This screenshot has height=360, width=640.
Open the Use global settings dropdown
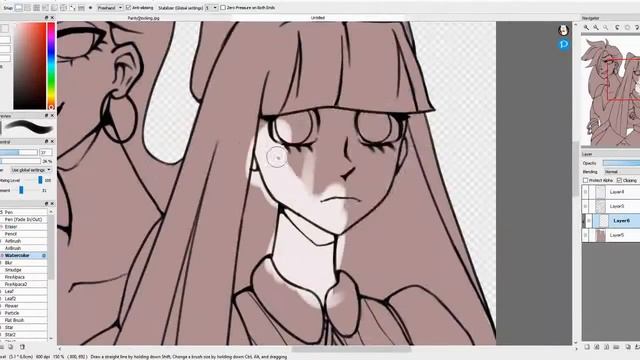31,170
